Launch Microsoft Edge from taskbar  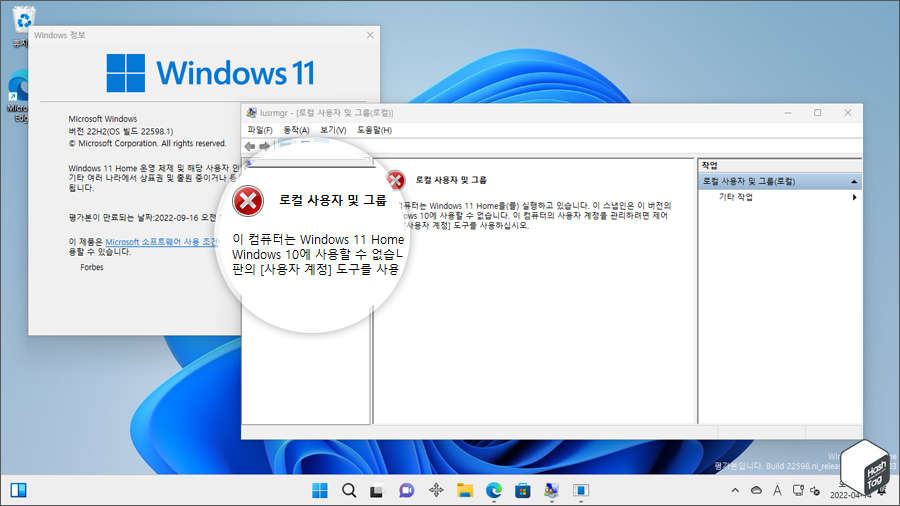494,491
